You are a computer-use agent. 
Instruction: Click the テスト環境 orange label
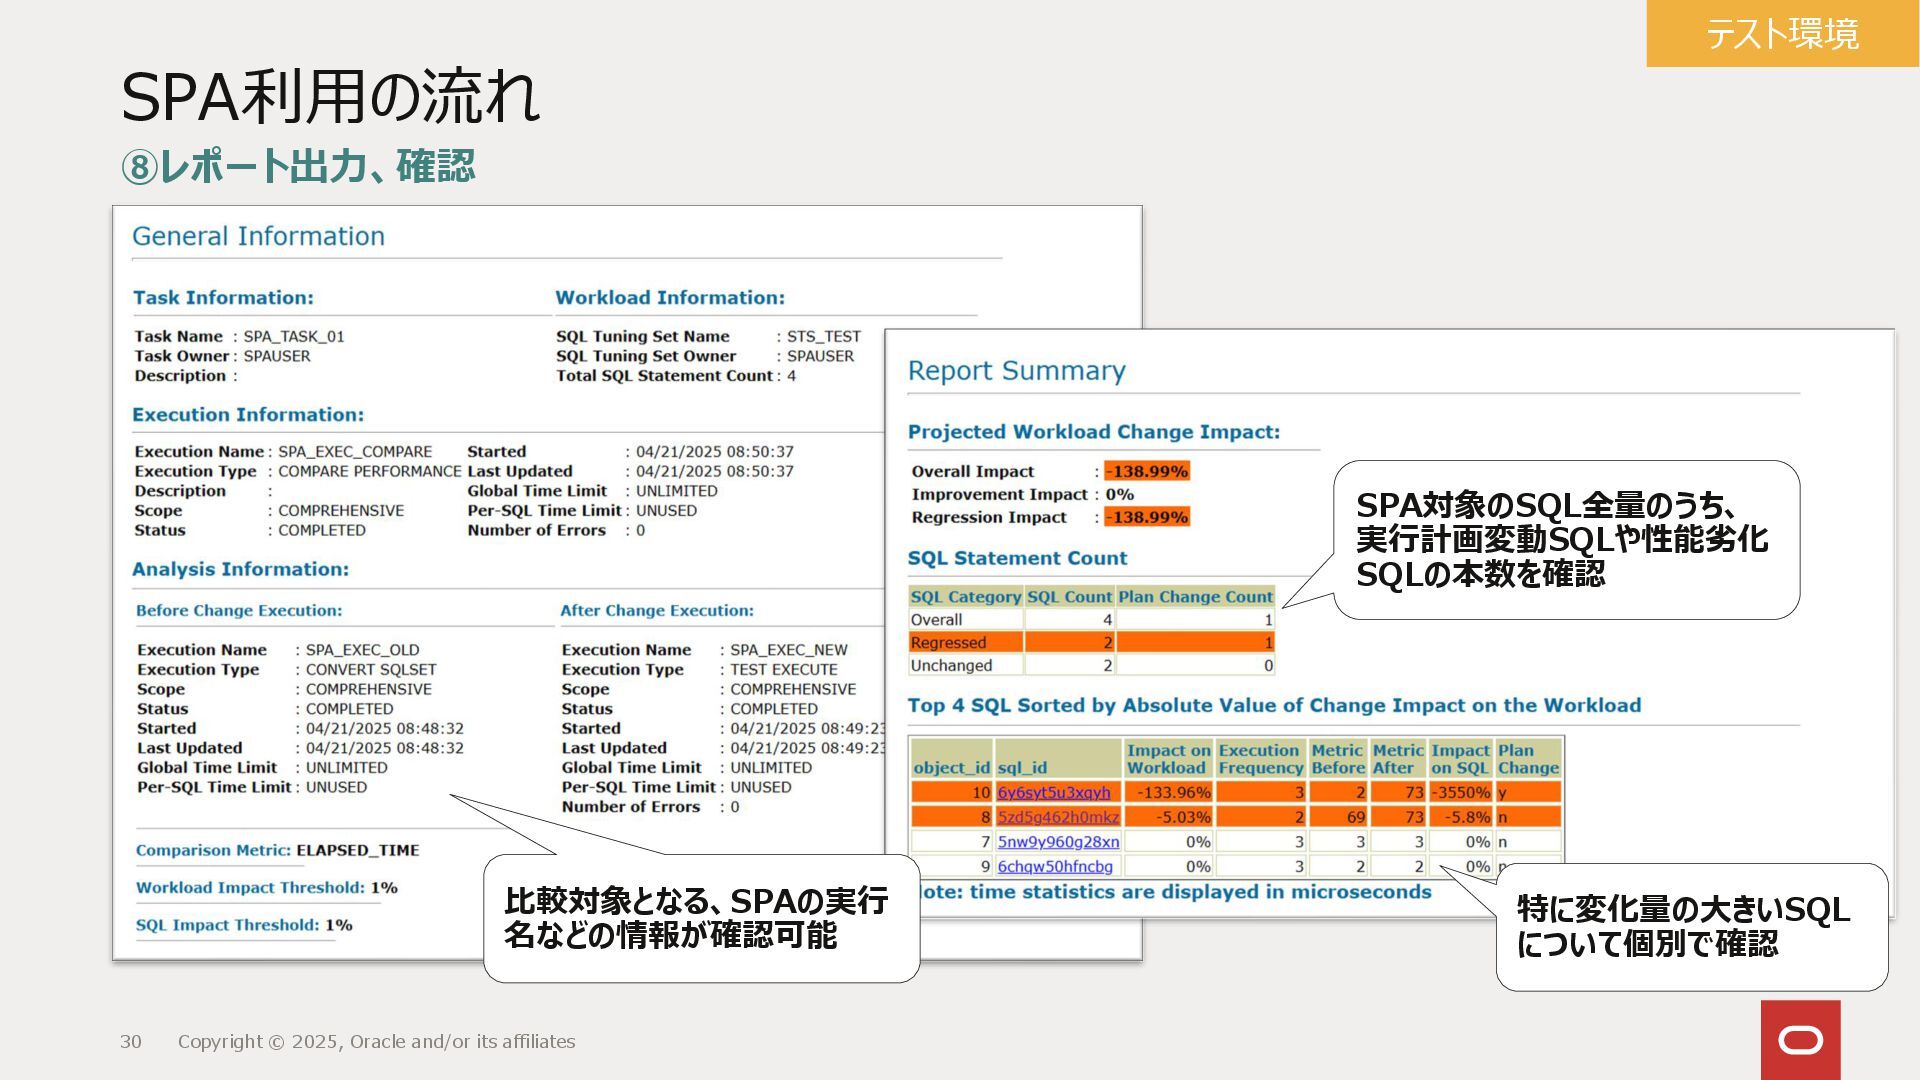pos(1781,34)
